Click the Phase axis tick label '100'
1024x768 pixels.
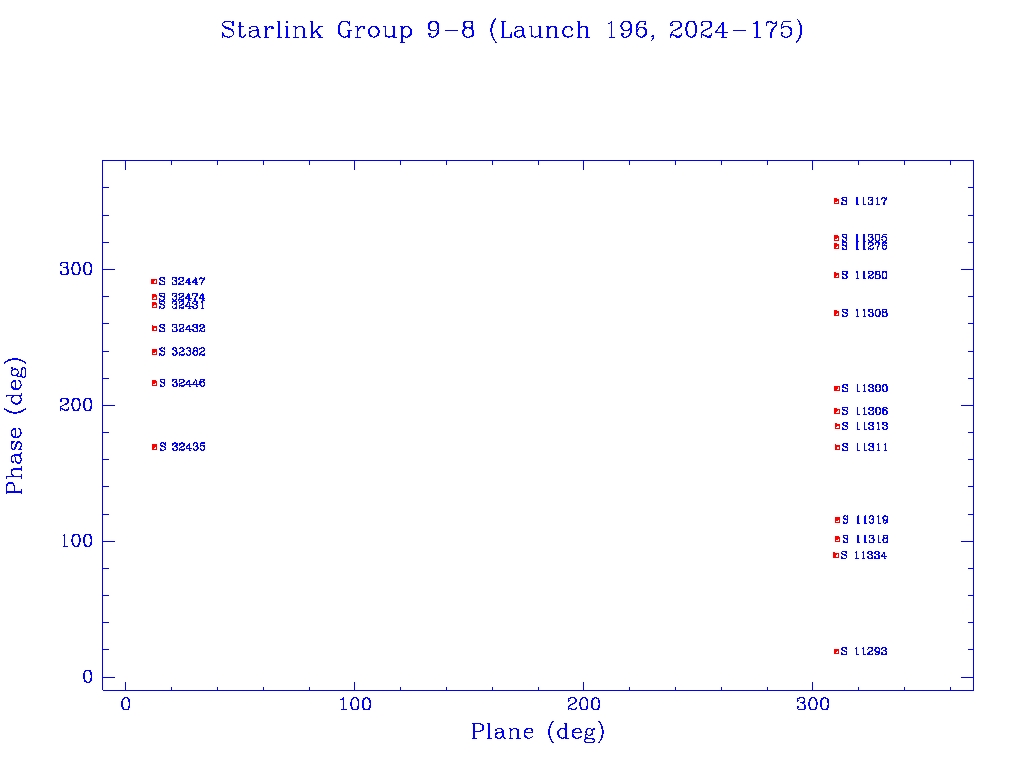[x=76, y=541]
